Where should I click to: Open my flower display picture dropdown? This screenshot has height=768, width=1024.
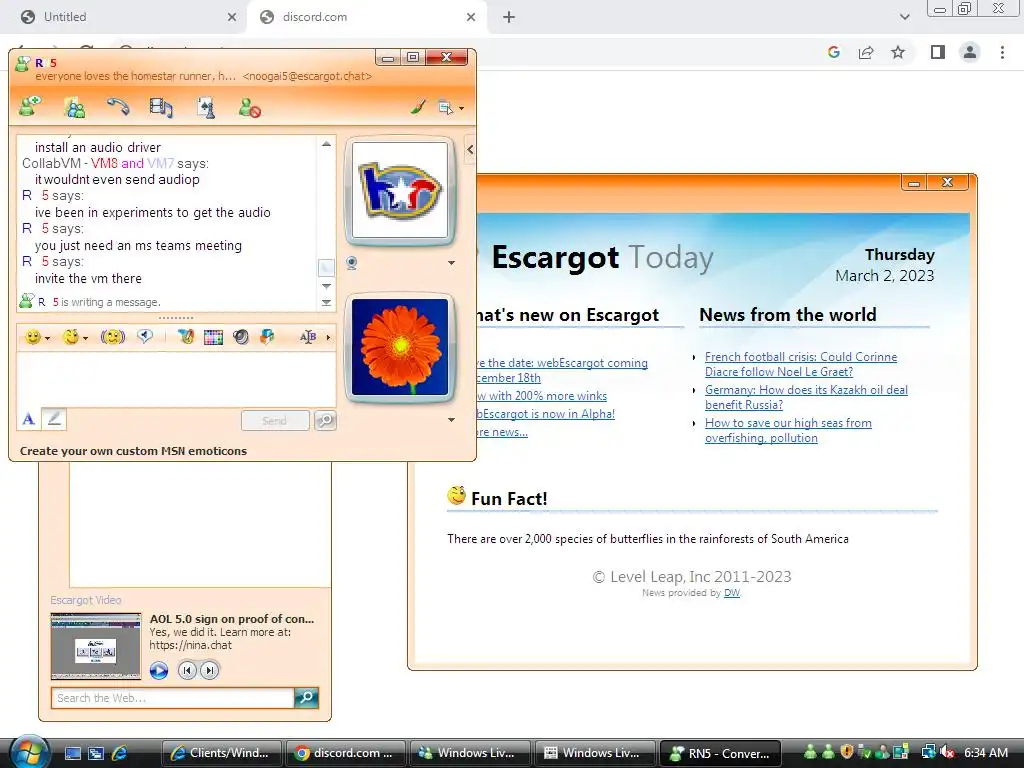tap(451, 420)
